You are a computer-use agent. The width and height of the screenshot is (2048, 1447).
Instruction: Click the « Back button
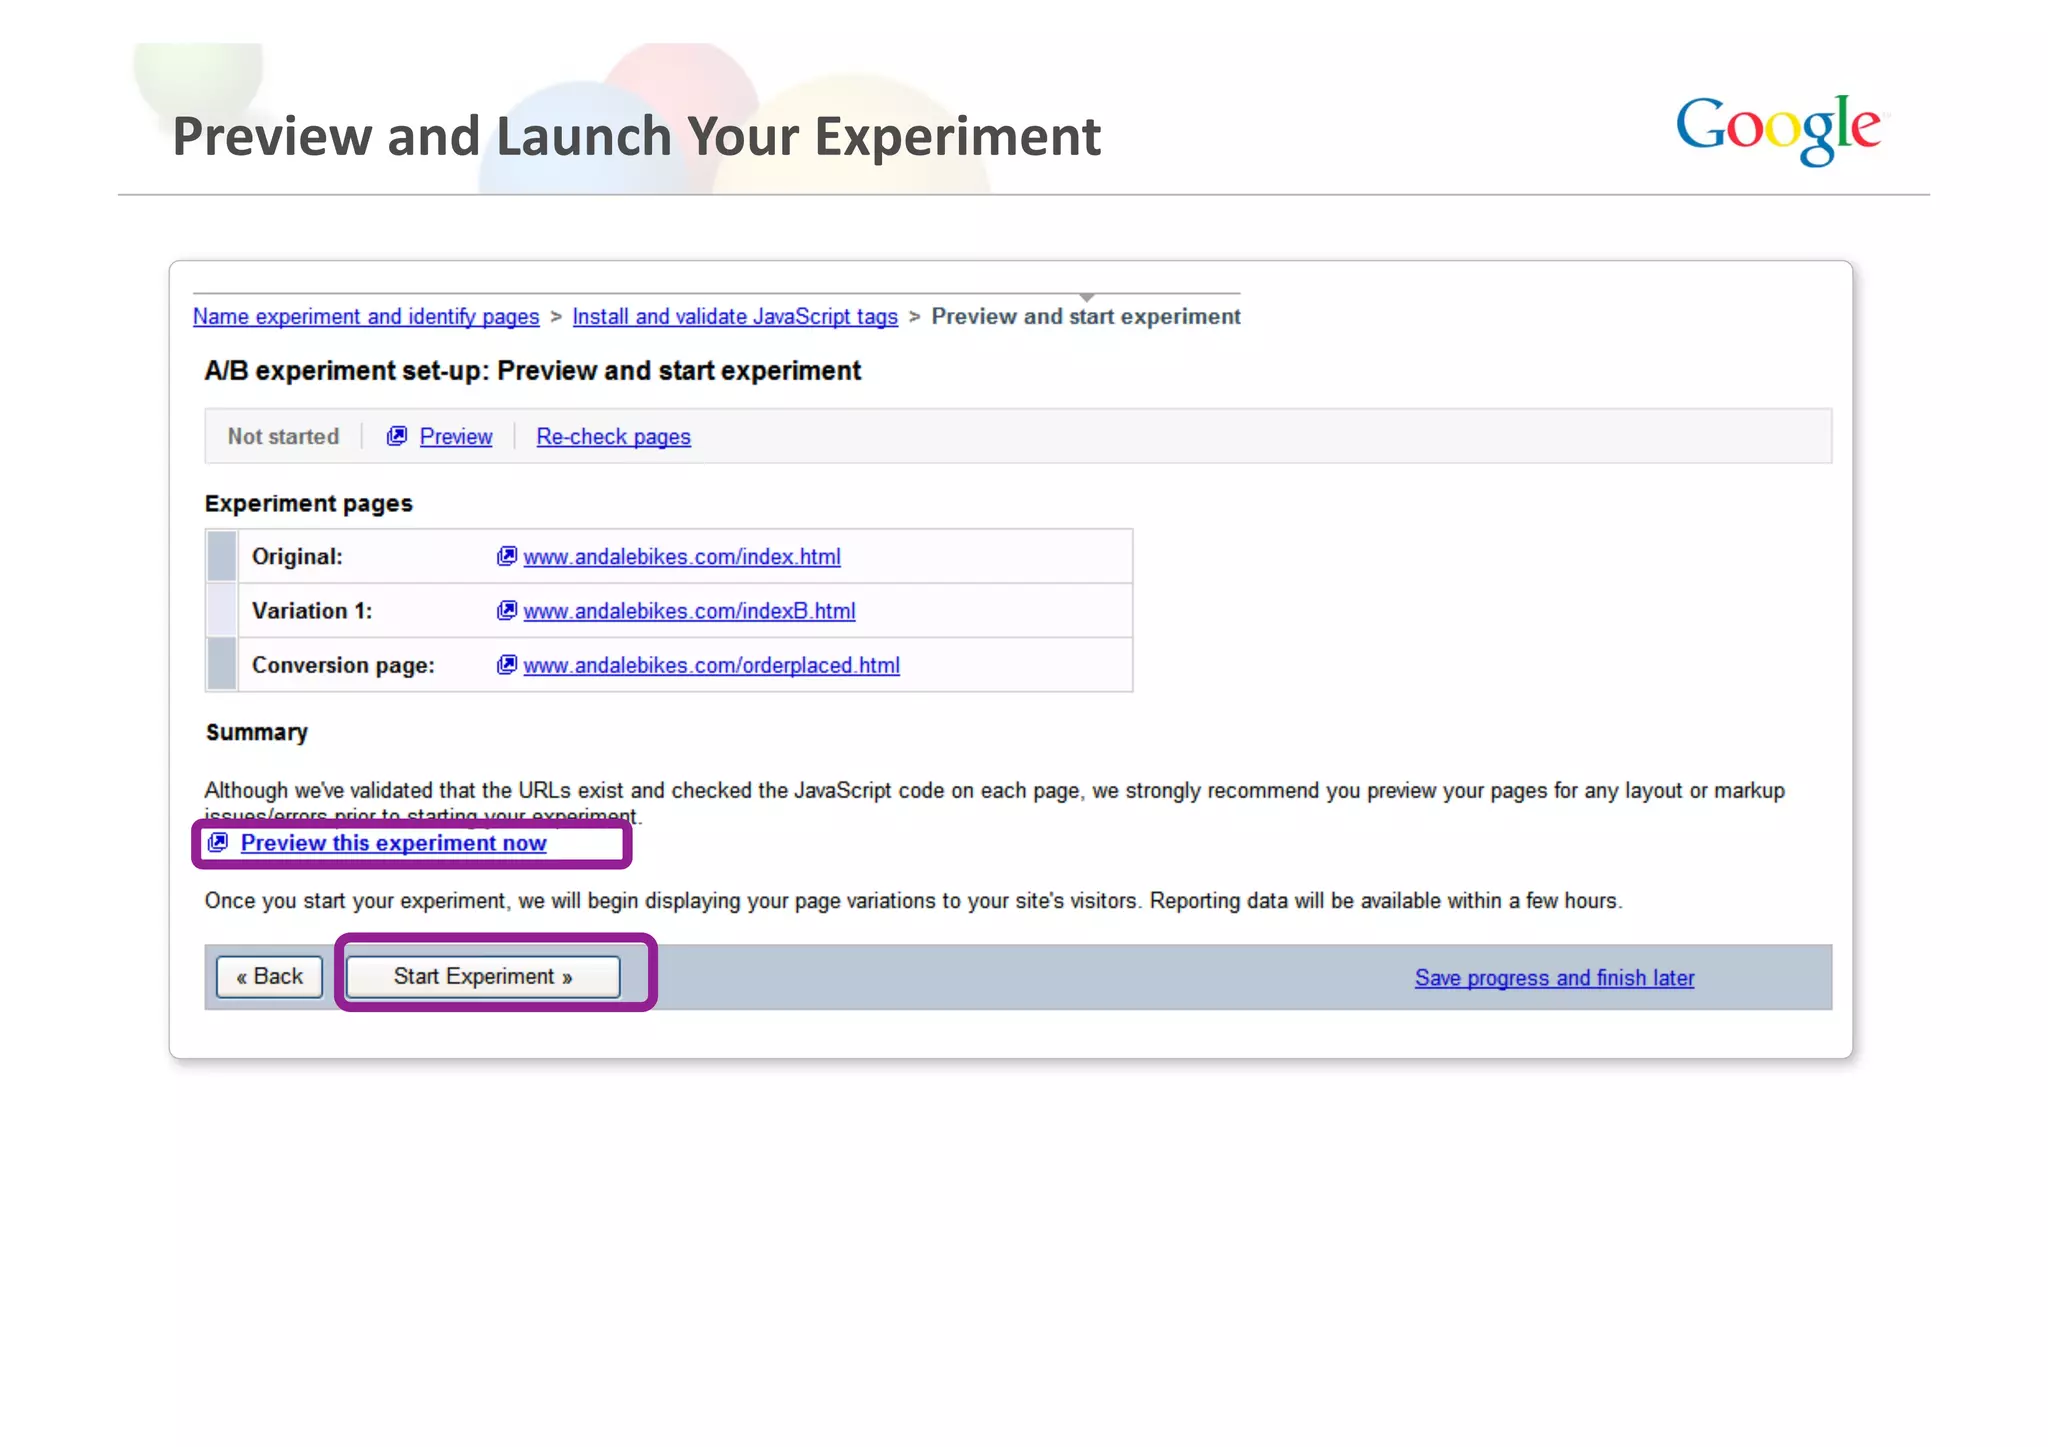[x=270, y=977]
